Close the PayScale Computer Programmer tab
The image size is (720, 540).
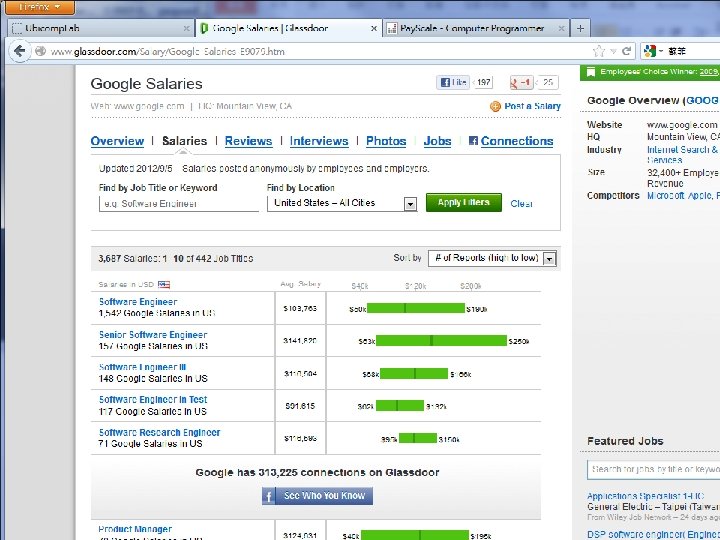561,28
